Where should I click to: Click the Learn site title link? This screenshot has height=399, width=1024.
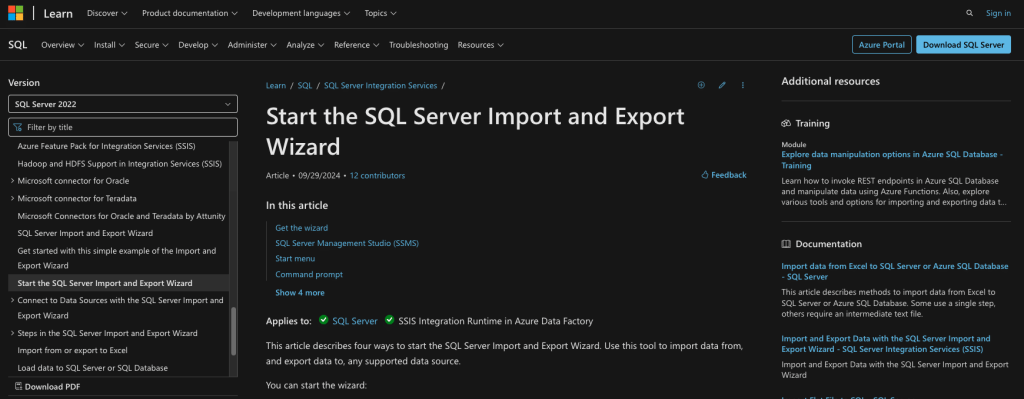tap(58, 13)
